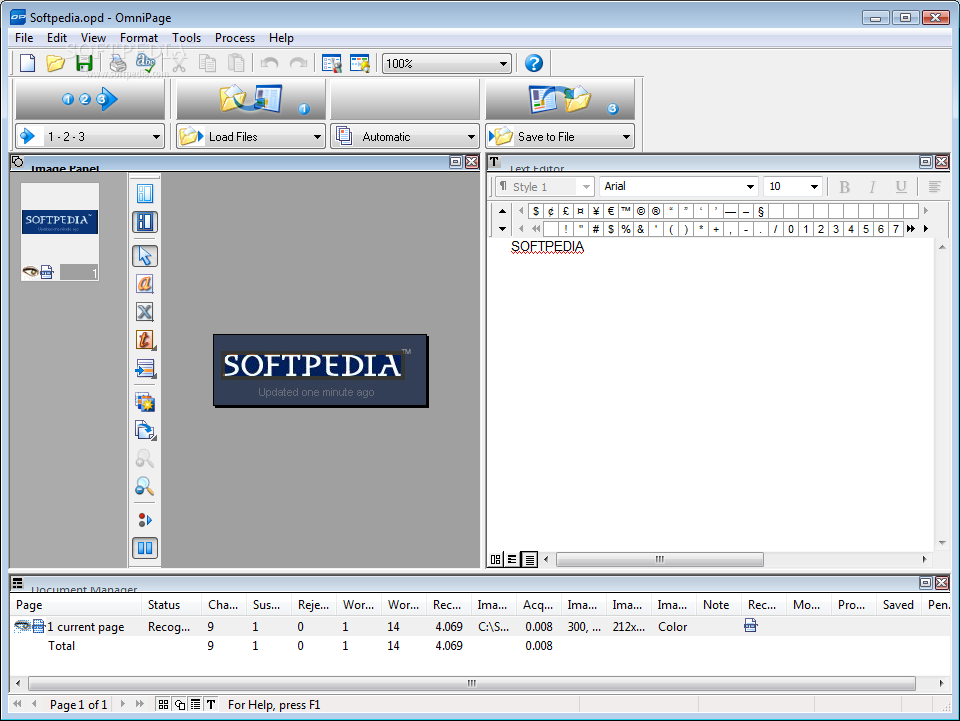Click the blank recognize step button

[405, 99]
